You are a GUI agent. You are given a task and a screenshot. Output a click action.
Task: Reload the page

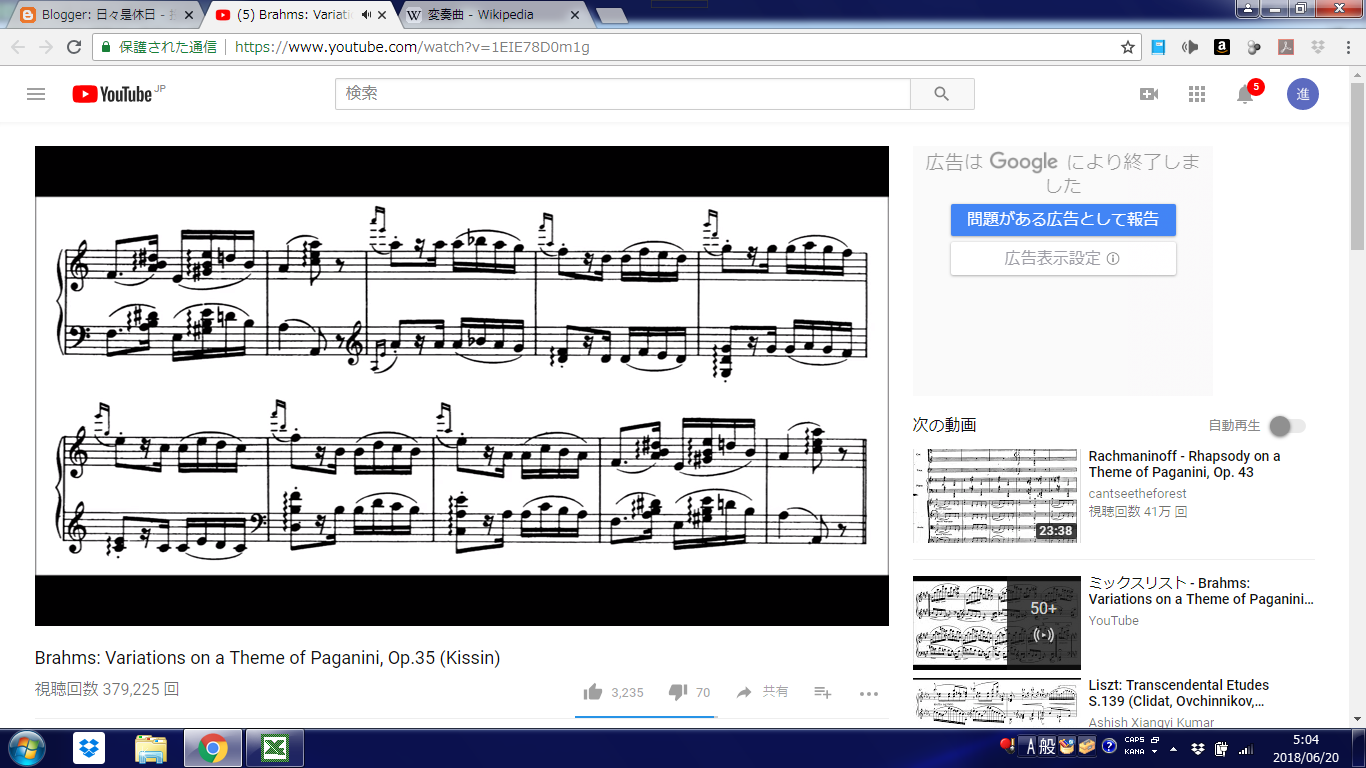tap(74, 47)
